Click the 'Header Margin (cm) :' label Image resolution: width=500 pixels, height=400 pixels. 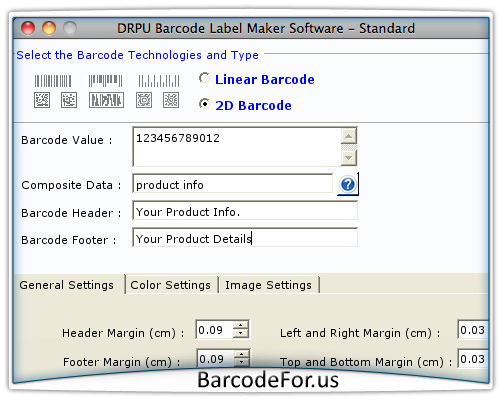[123, 333]
